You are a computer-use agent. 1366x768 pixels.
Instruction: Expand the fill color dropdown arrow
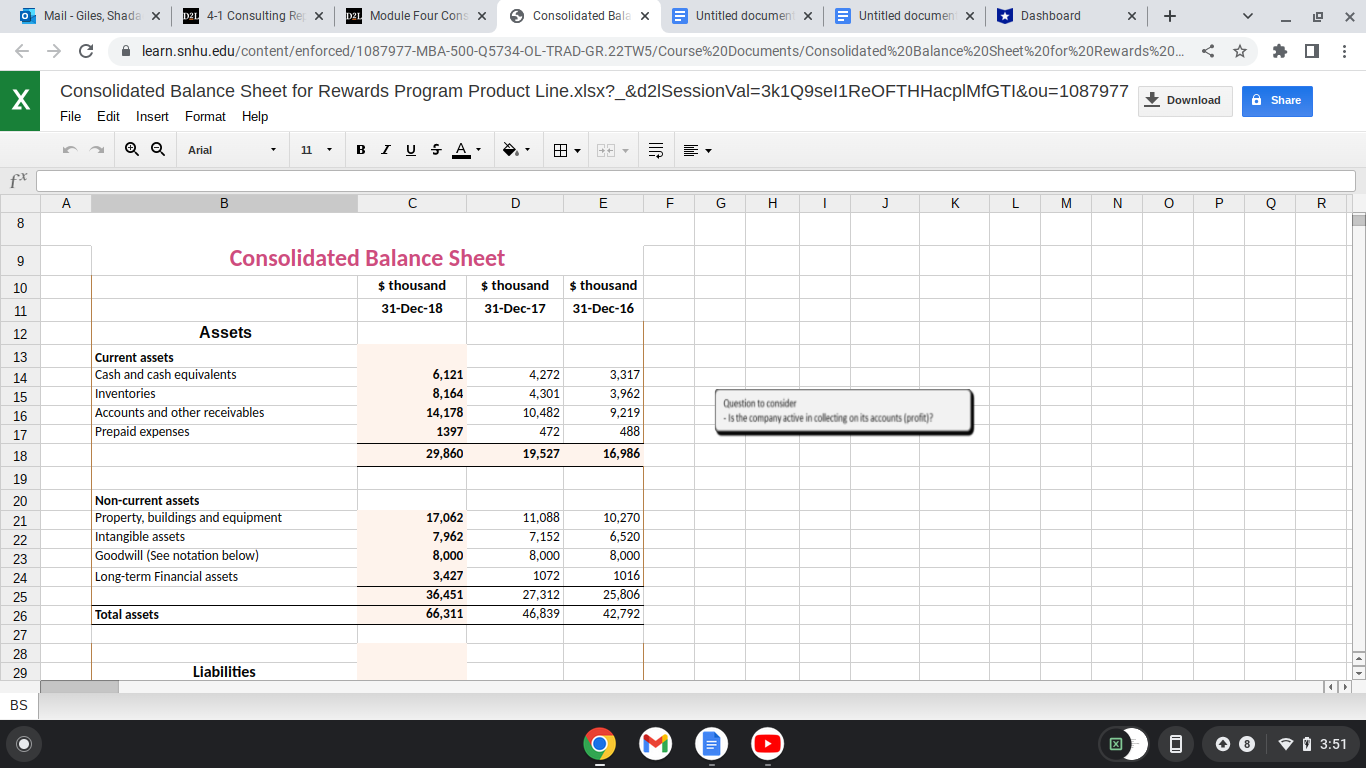point(530,151)
